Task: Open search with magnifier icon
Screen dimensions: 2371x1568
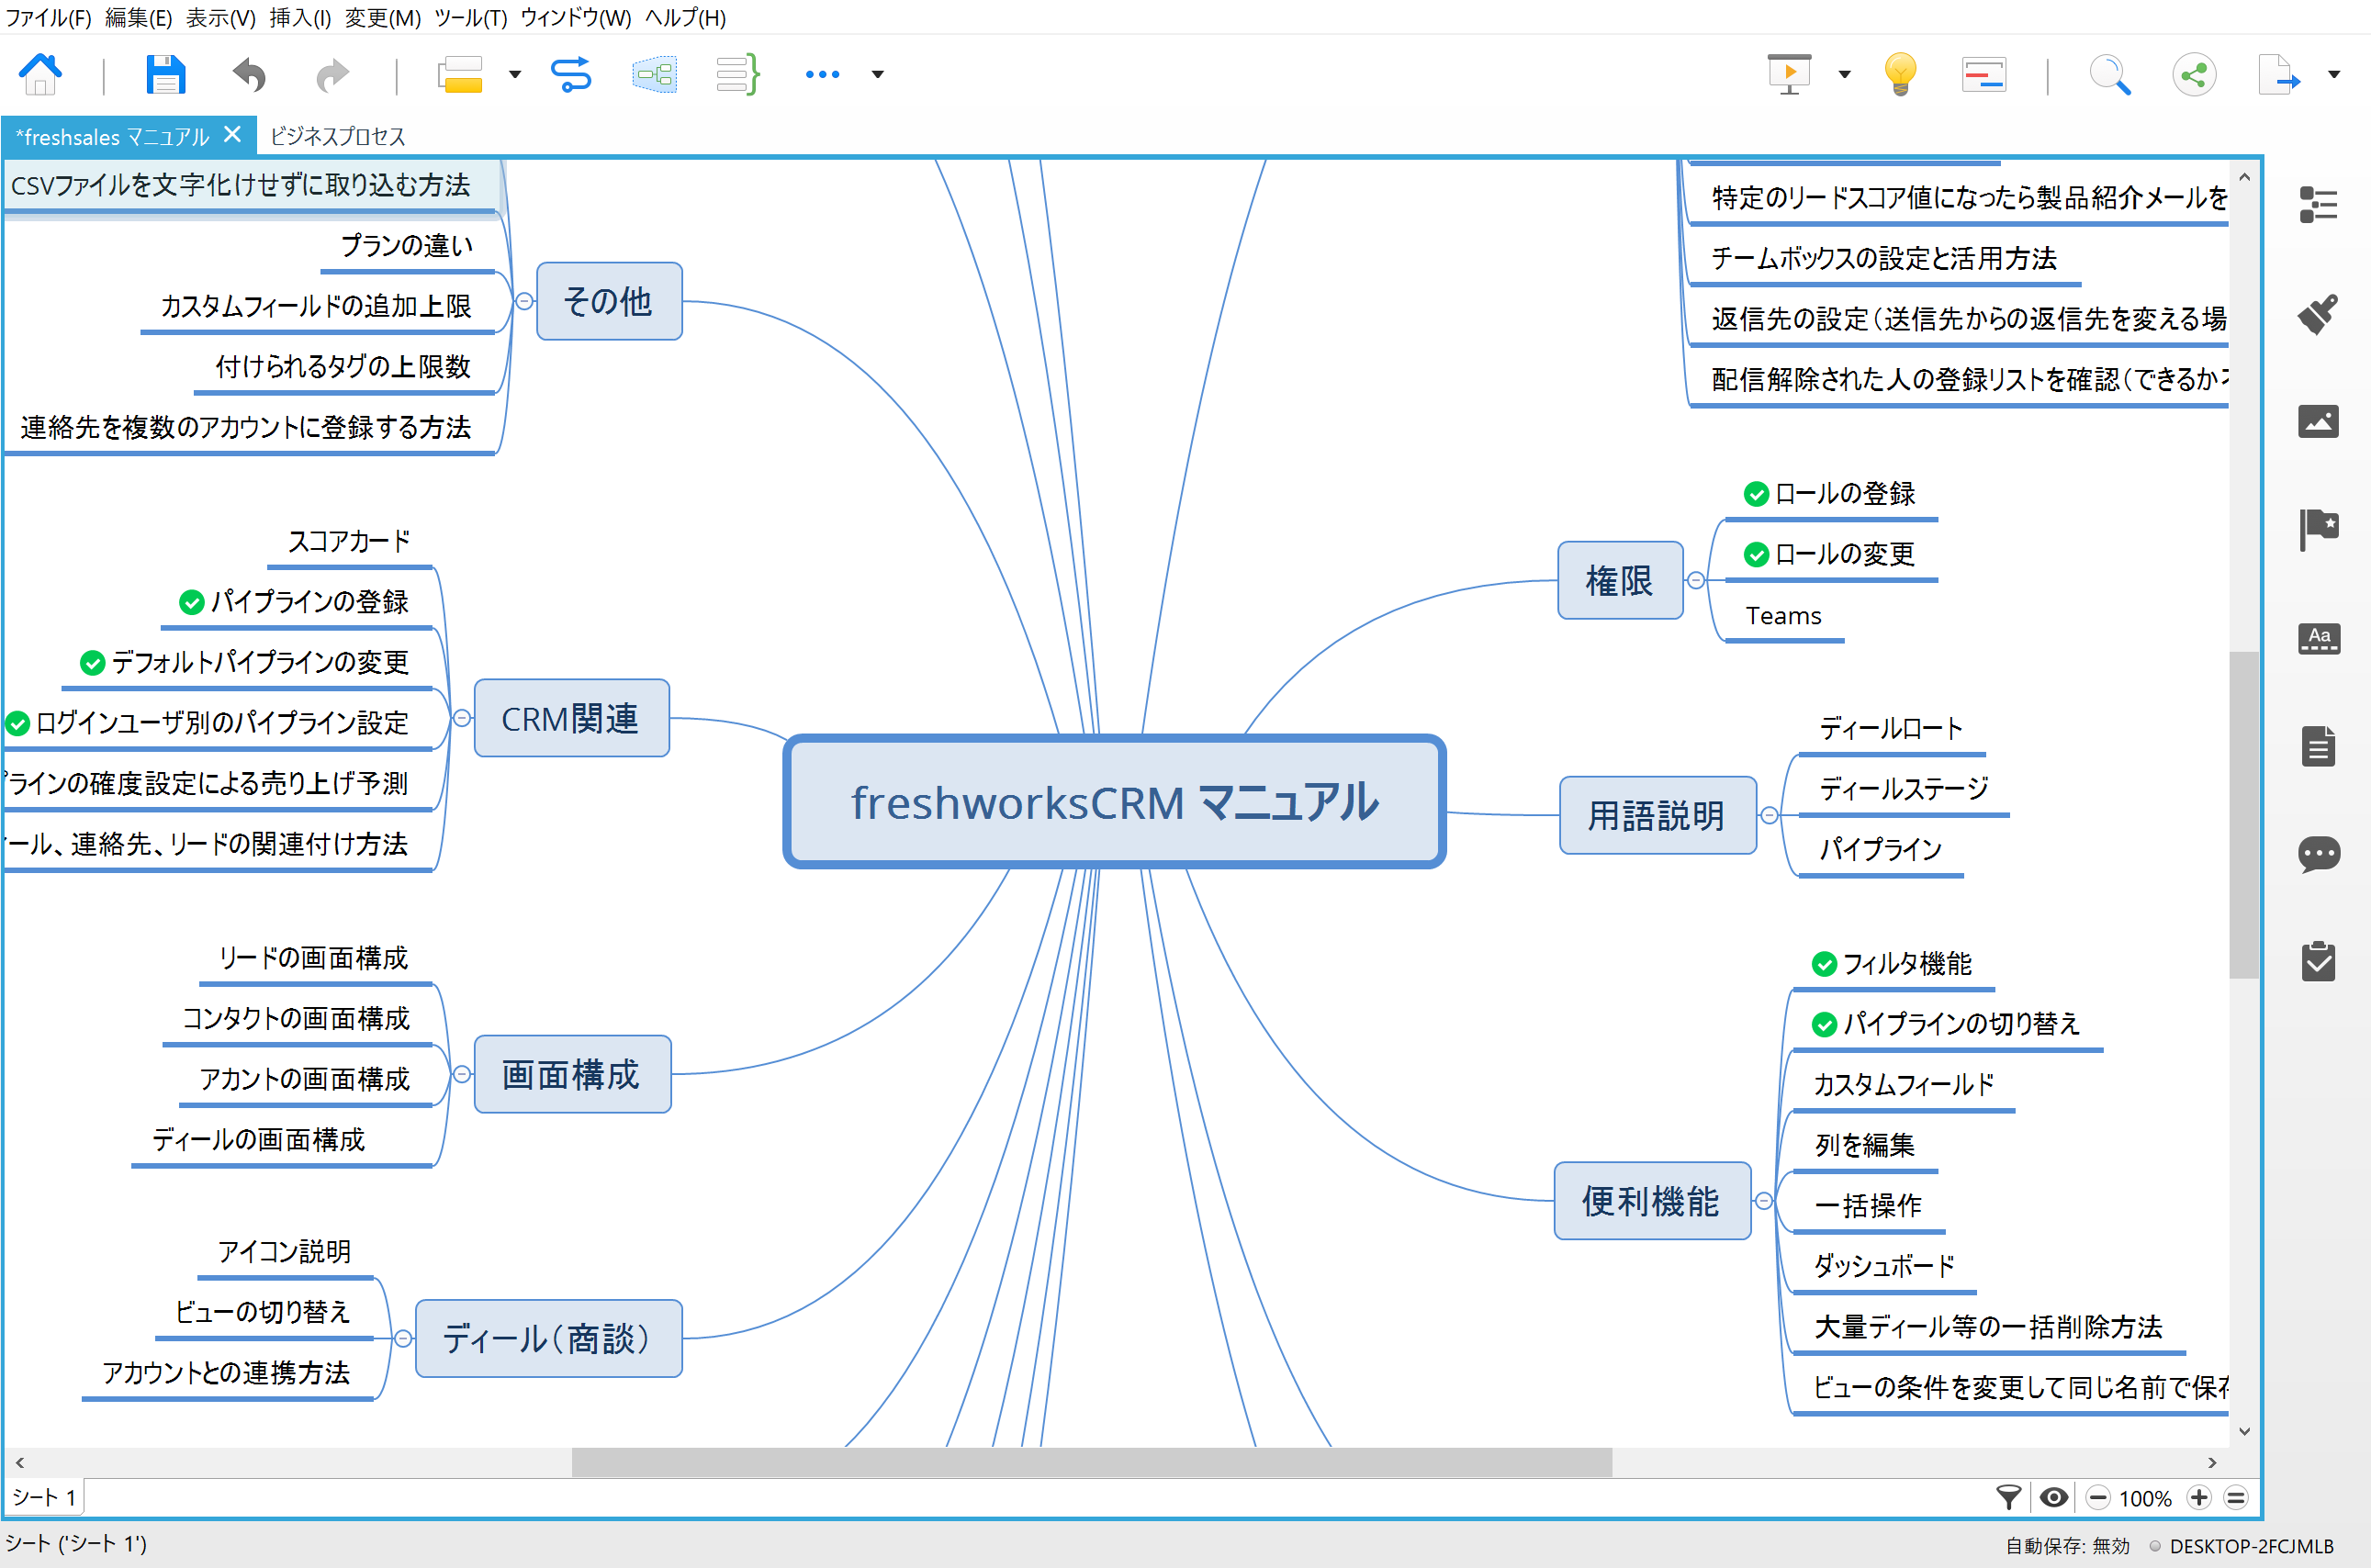Action: 2110,74
